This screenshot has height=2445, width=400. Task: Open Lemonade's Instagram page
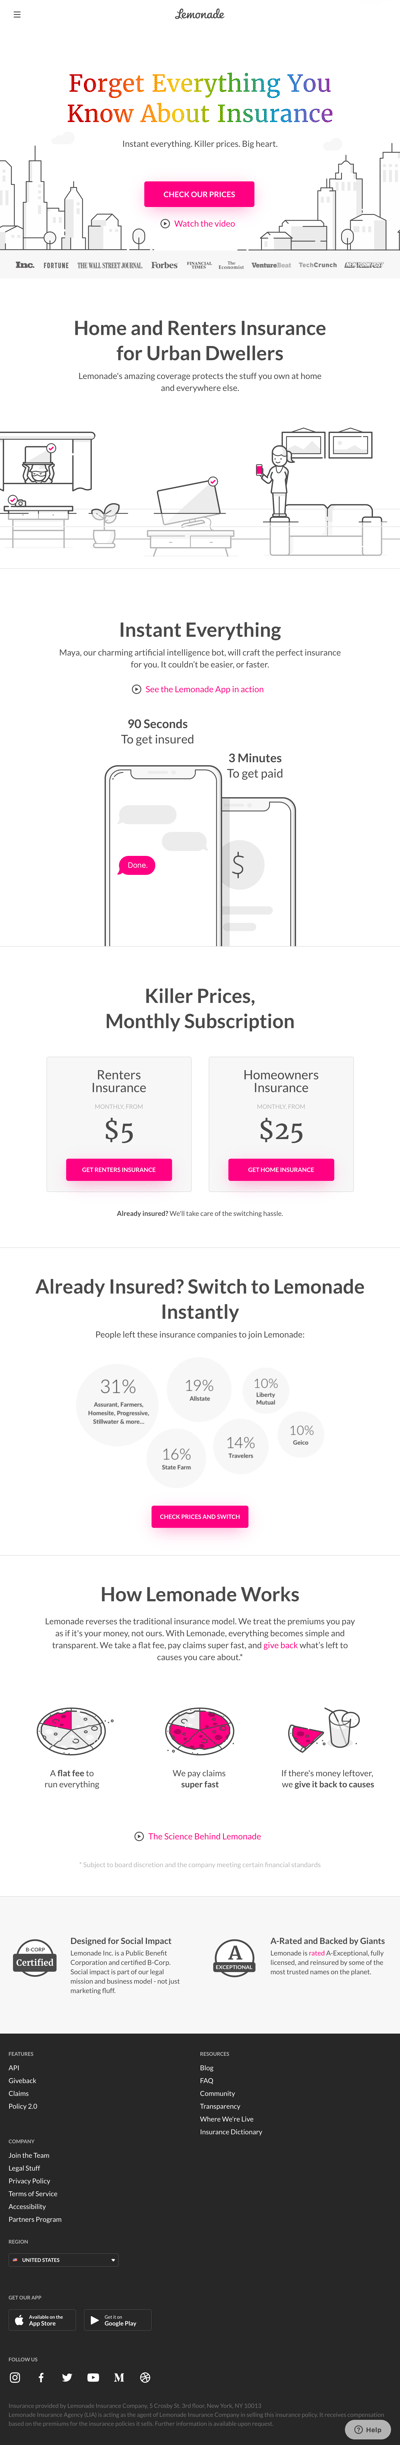(x=15, y=2377)
